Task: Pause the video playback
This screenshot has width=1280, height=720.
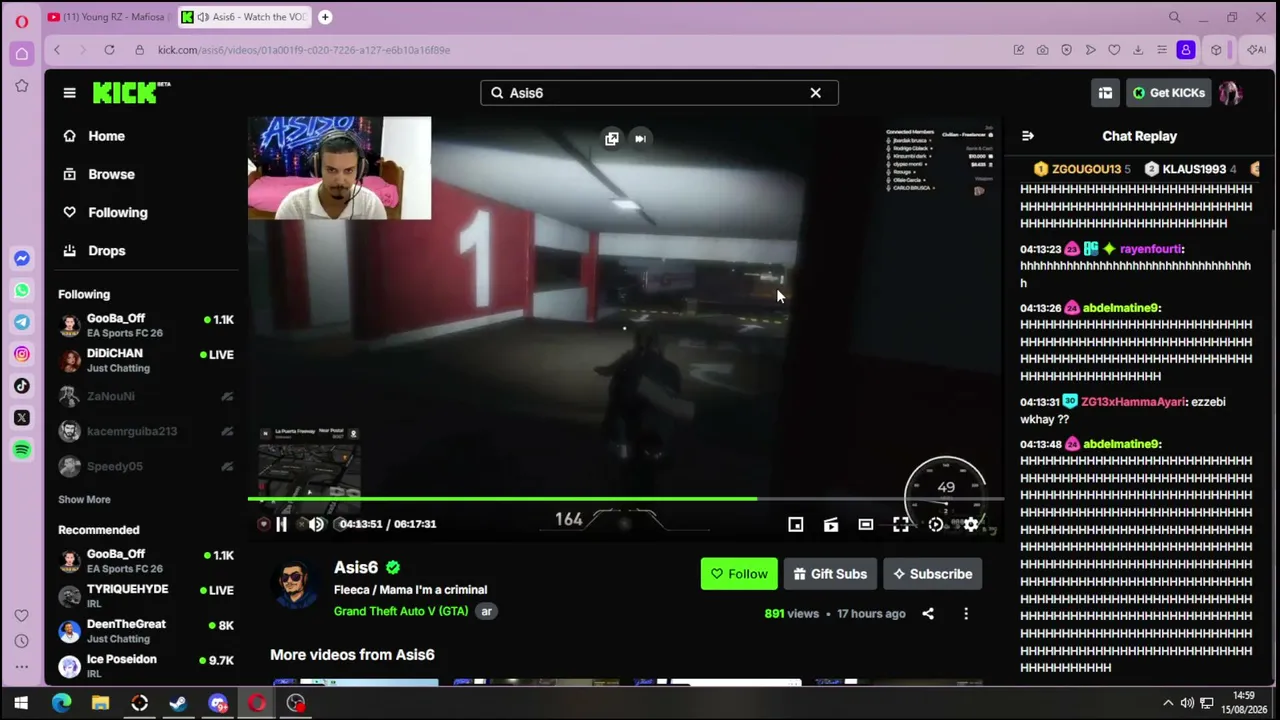Action: point(281,524)
